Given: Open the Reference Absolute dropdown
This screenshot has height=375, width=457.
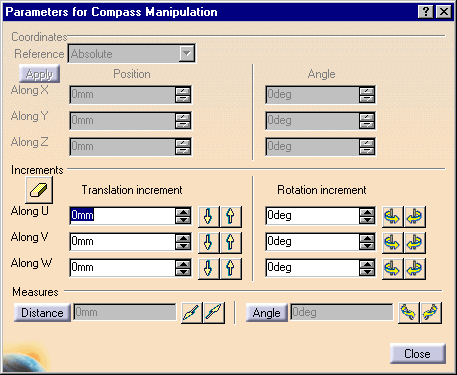Looking at the screenshot, I should coord(186,53).
